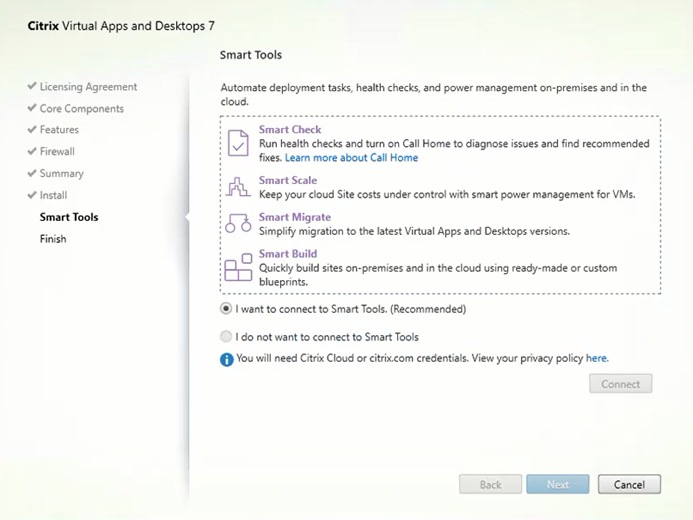The image size is (693, 520).
Task: Click the Licensing Agreement checkmark icon
Action: [x=32, y=87]
